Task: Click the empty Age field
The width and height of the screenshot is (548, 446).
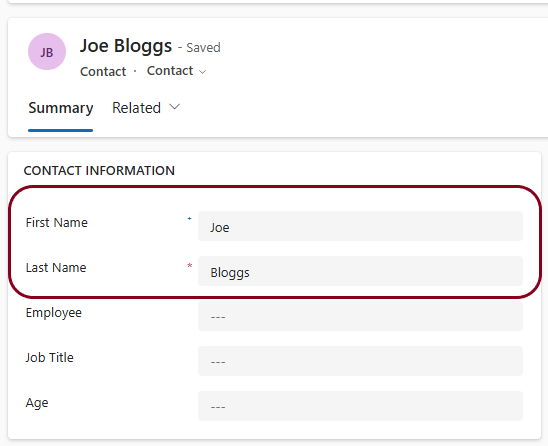Action: tap(360, 406)
